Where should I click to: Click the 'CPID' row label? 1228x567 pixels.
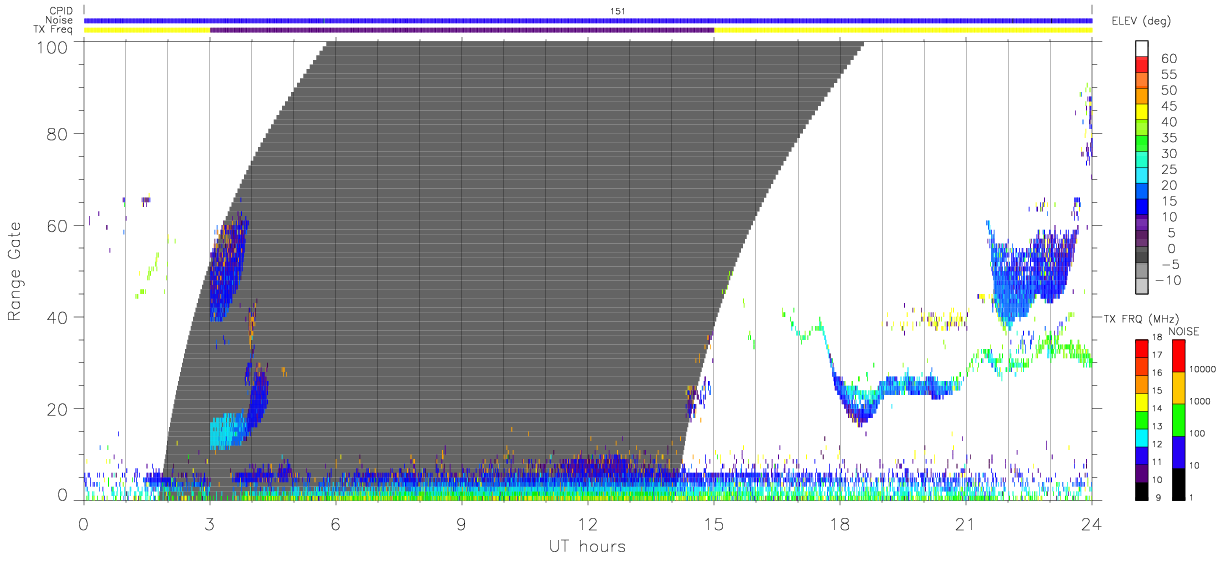(62, 10)
